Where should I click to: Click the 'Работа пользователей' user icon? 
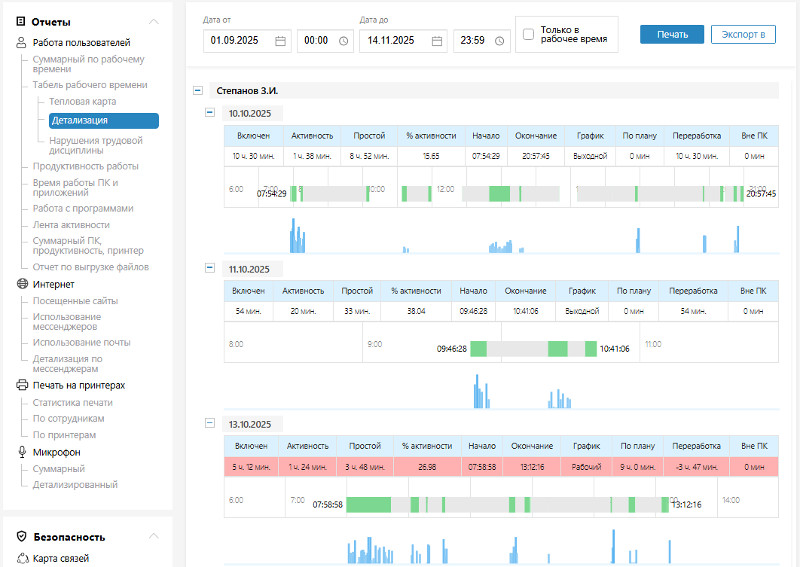22,43
